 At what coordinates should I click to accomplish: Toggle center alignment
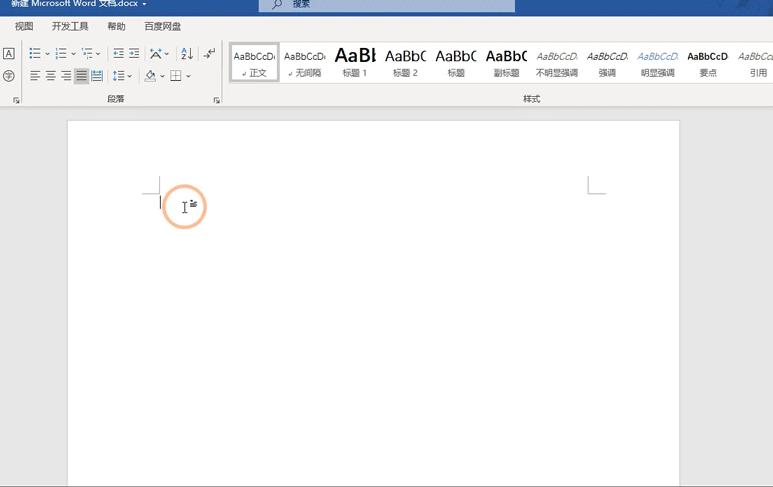pos(50,76)
